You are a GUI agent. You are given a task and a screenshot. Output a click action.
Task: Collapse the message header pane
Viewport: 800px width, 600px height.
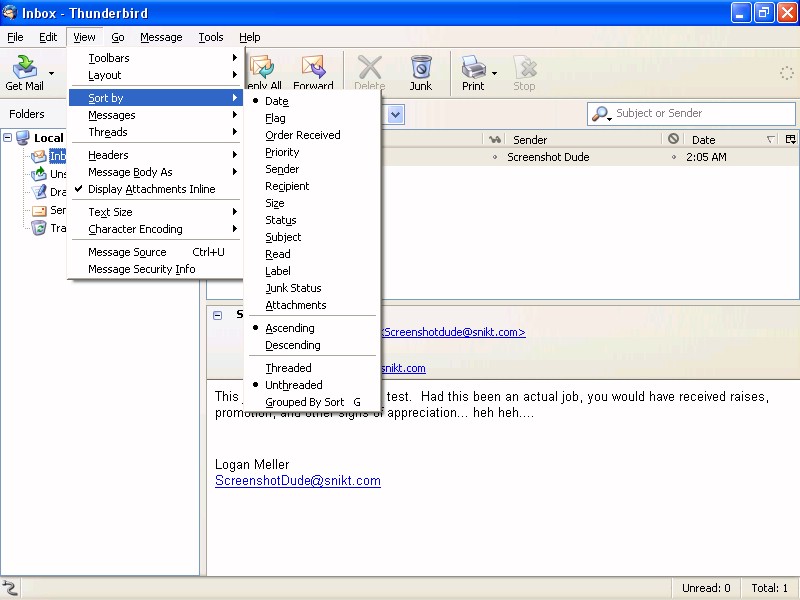point(217,315)
